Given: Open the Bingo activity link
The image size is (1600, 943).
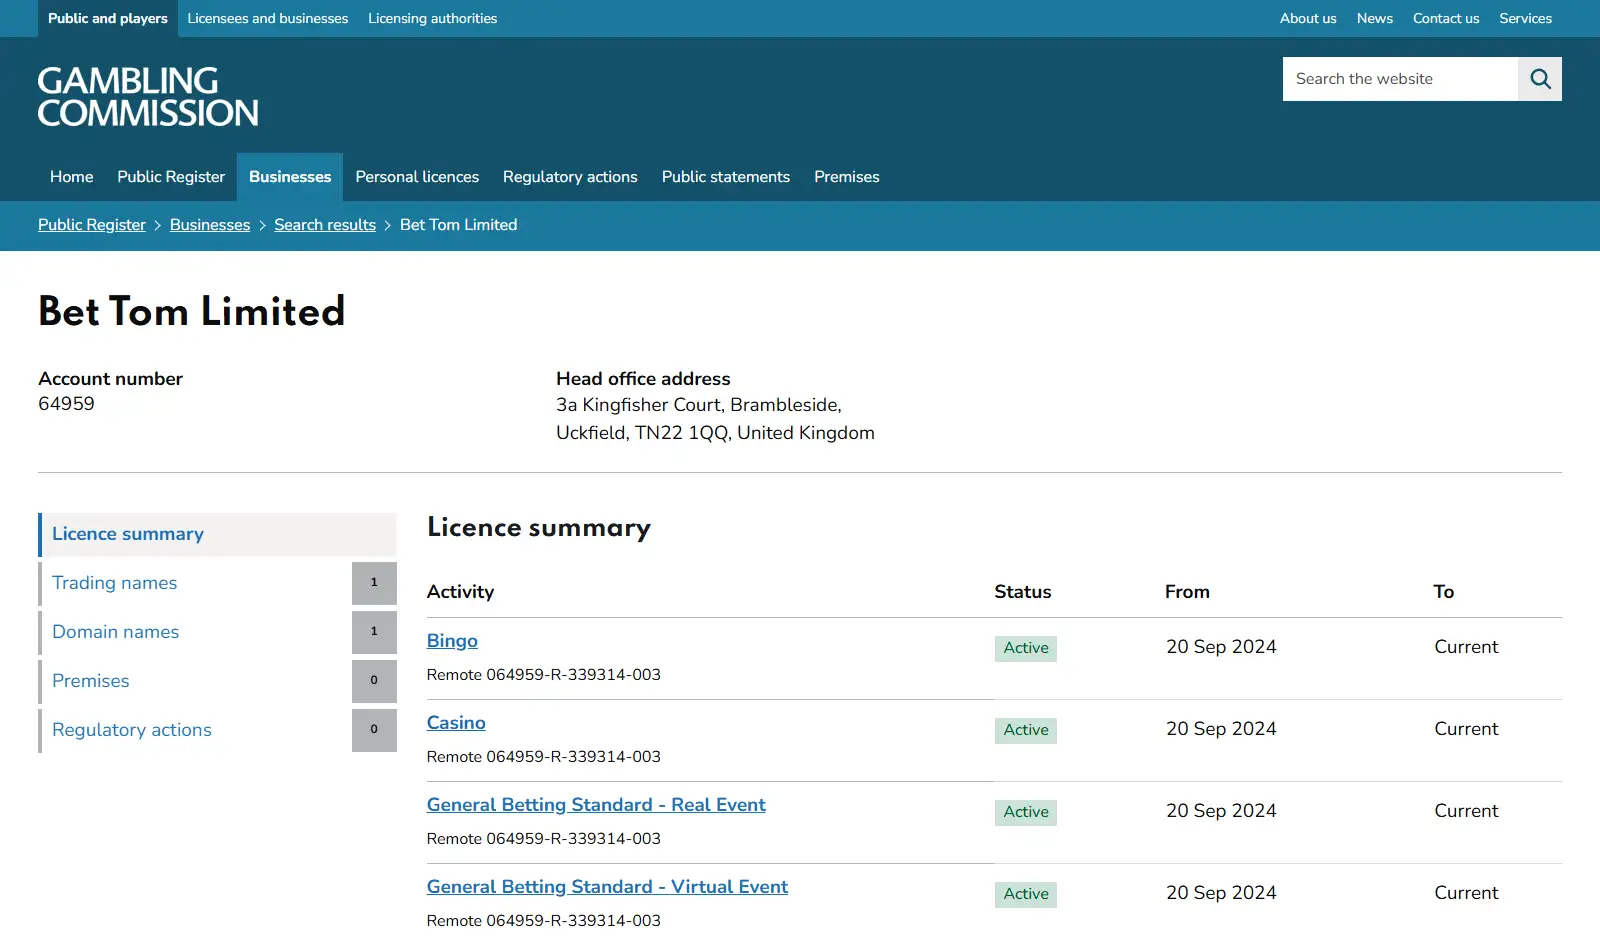Looking at the screenshot, I should tap(452, 641).
